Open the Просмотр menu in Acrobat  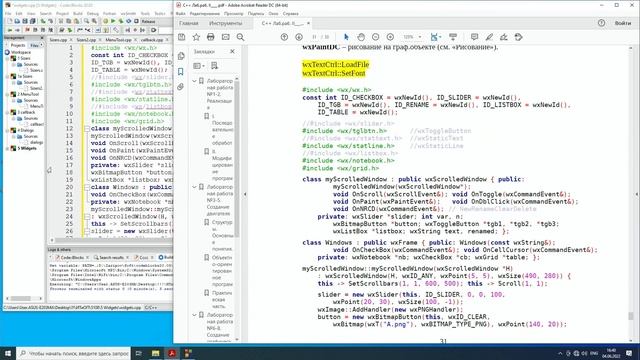point(233,13)
